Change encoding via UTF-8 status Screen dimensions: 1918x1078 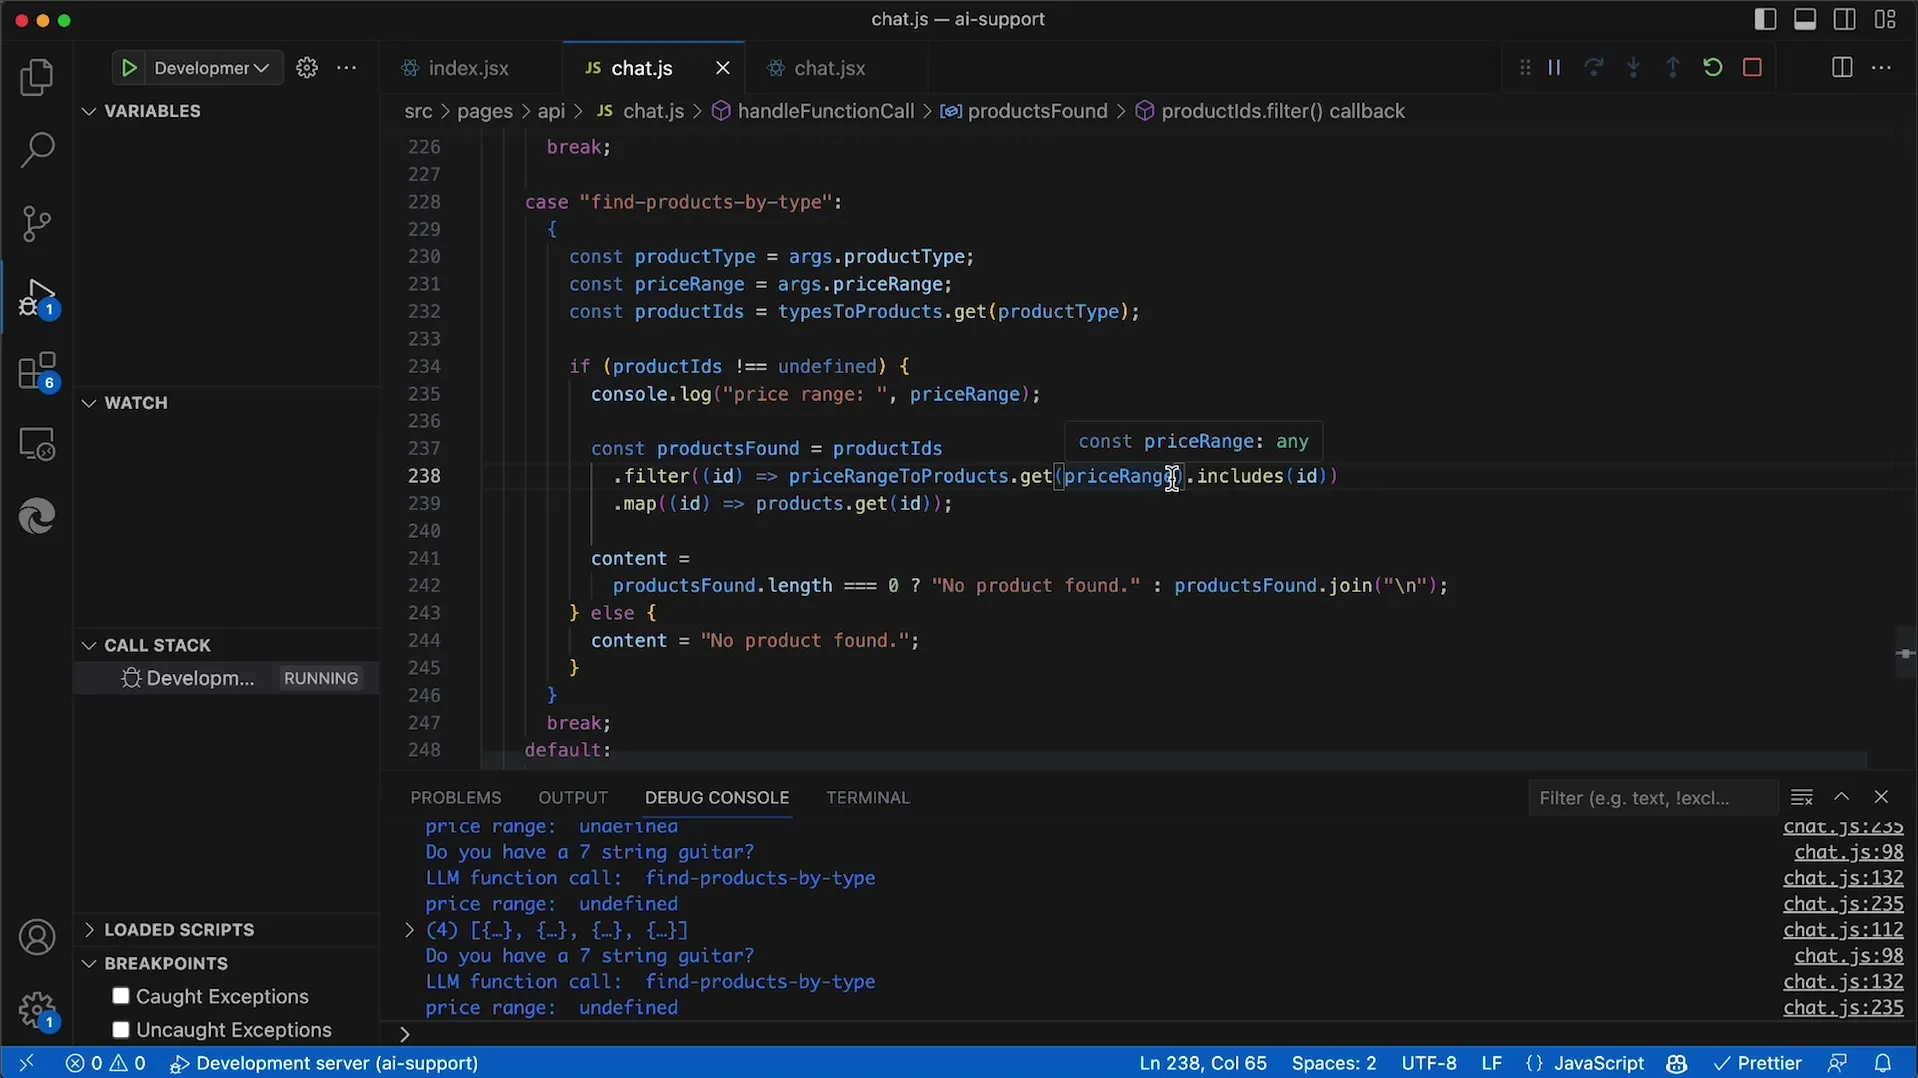pos(1429,1063)
